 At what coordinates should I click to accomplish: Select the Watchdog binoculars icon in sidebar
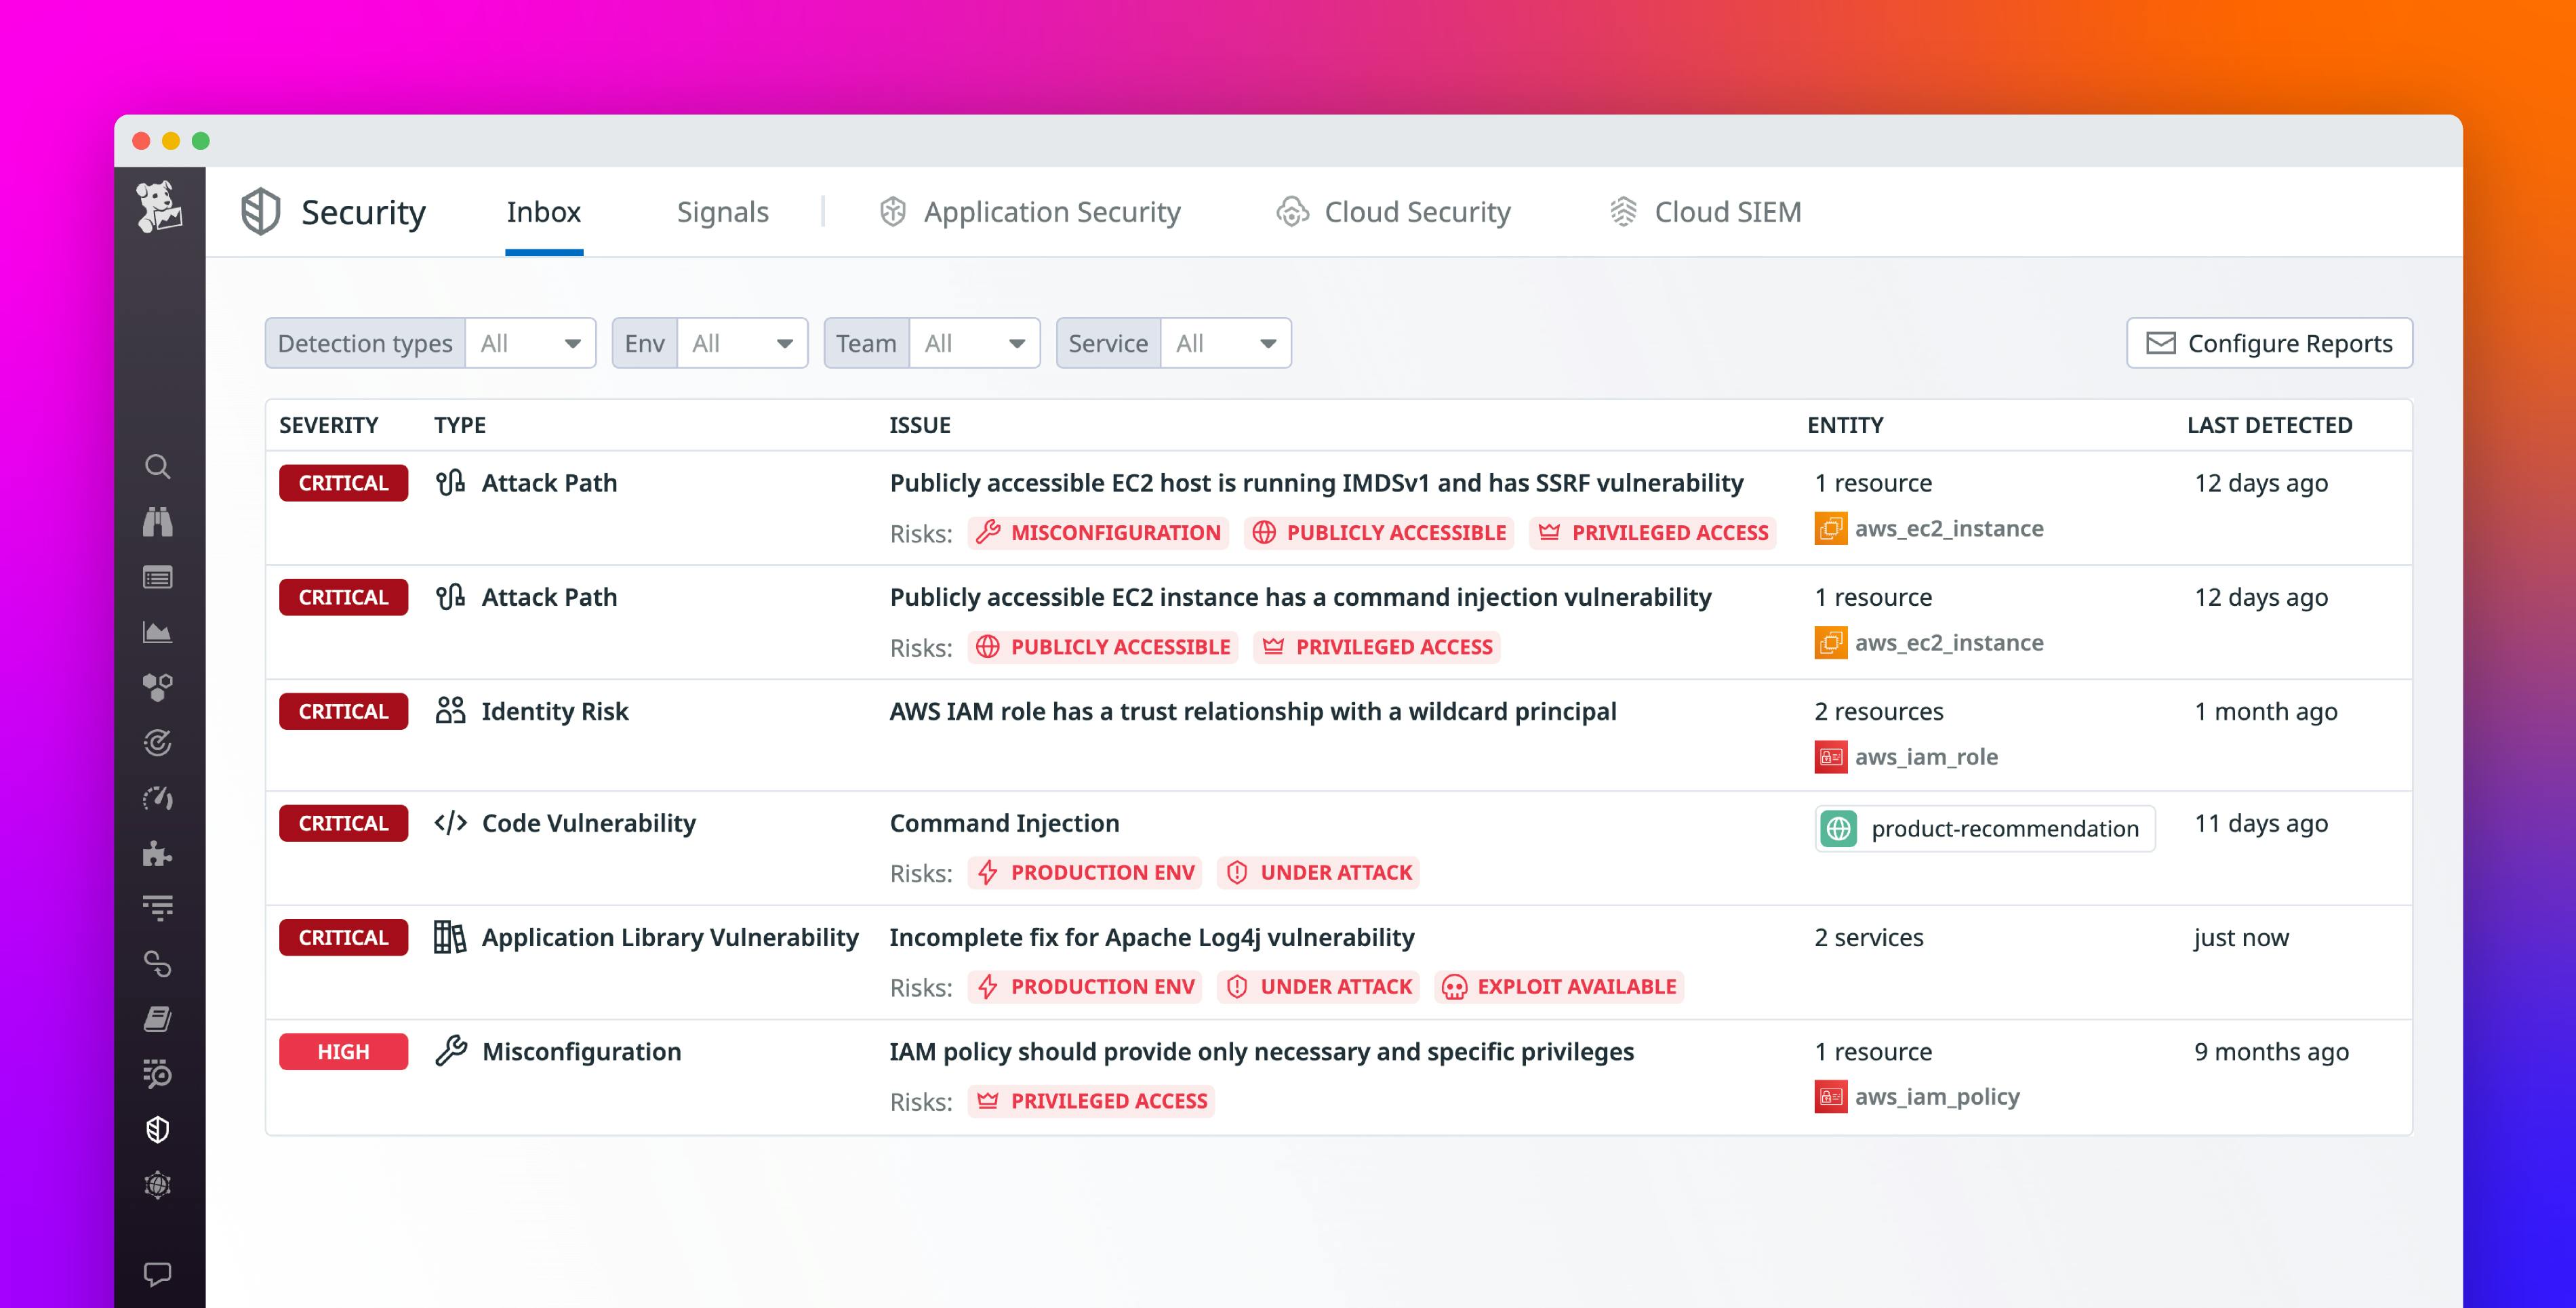pos(158,522)
